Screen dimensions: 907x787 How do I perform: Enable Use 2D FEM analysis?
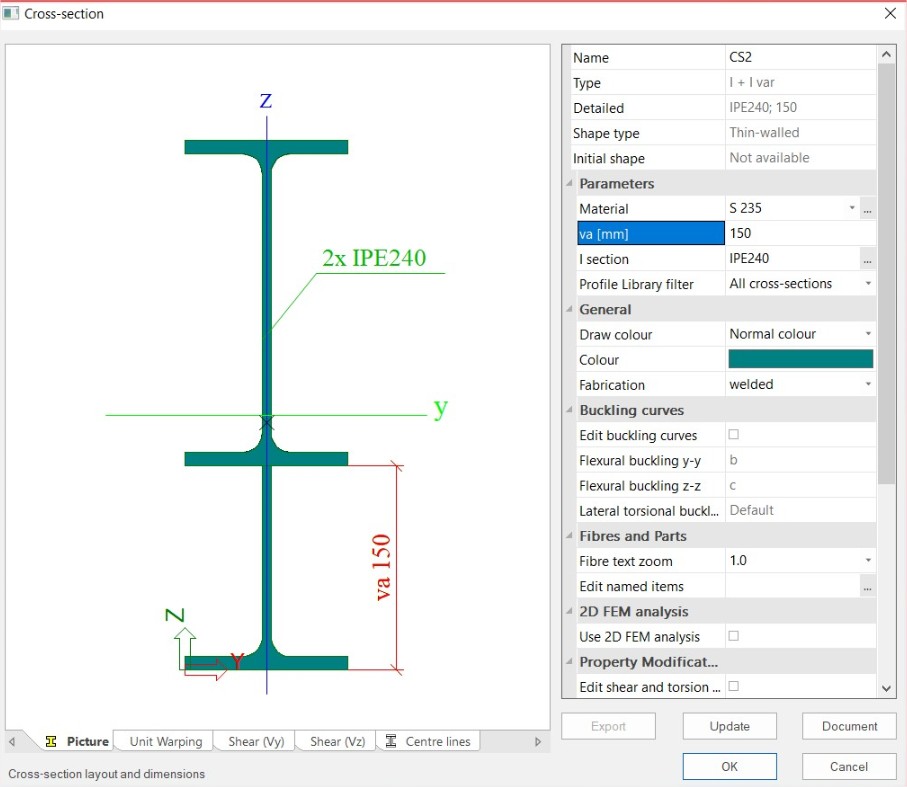tap(733, 636)
